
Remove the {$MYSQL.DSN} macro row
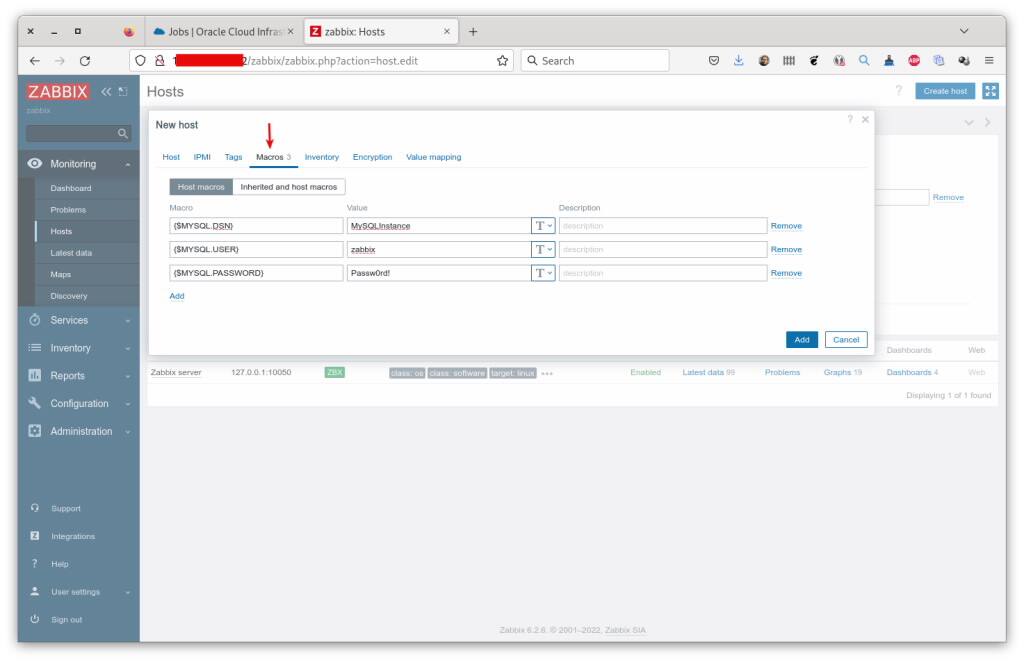(x=786, y=226)
